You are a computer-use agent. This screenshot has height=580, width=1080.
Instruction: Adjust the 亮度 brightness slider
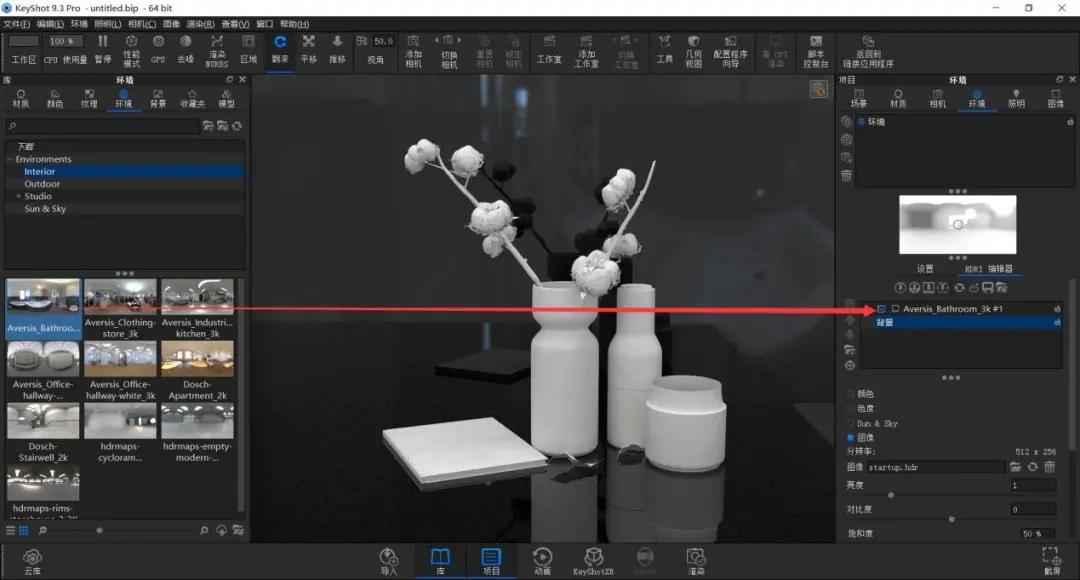[x=891, y=495]
